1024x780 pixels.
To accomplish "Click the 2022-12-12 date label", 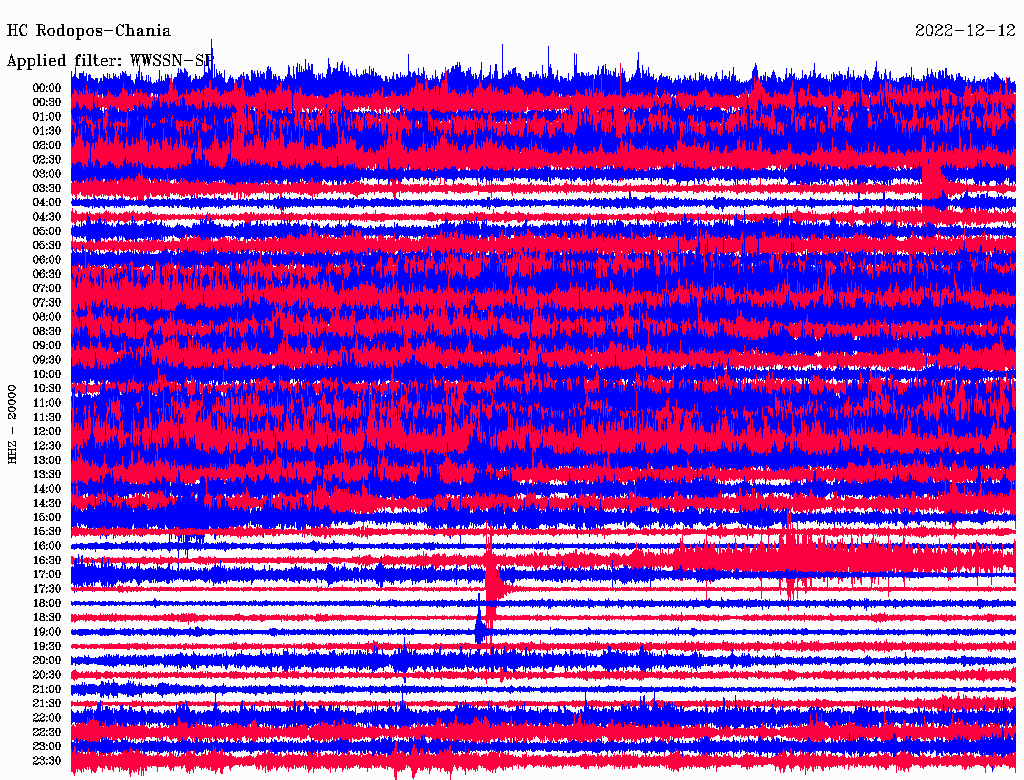I will [965, 31].
